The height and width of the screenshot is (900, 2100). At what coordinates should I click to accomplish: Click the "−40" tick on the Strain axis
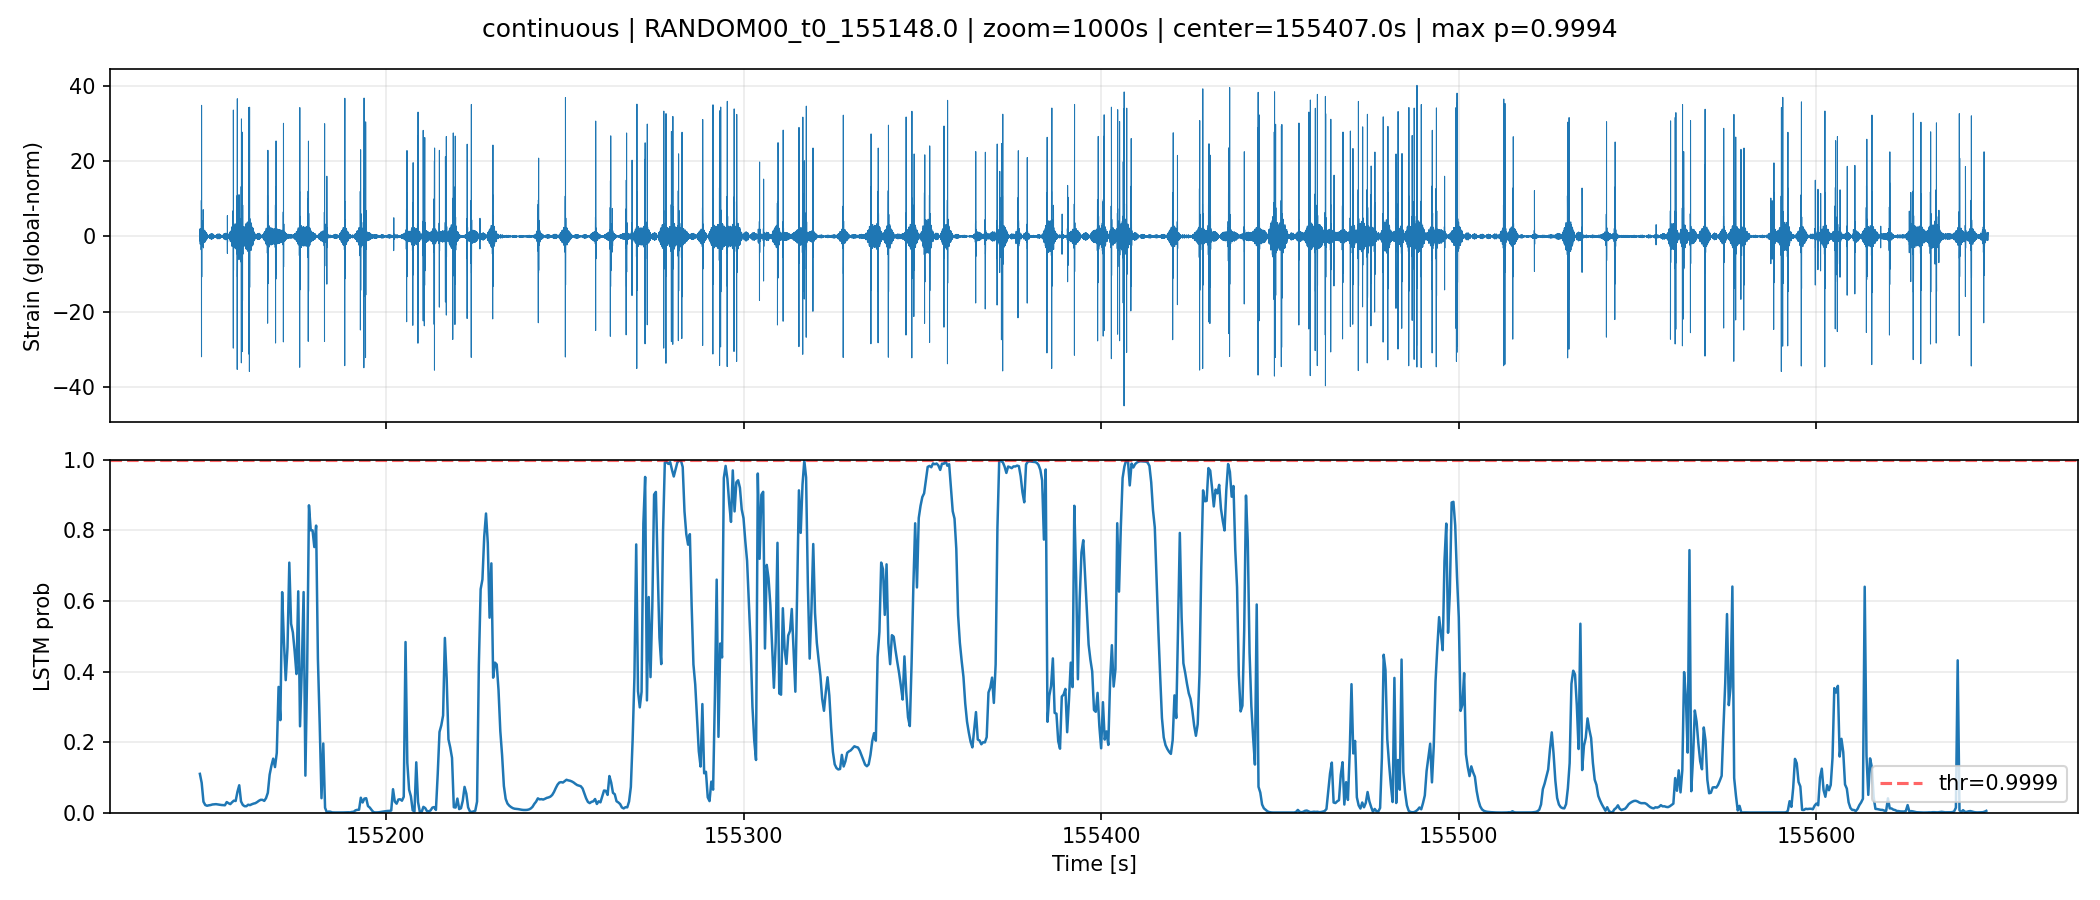[x=76, y=387]
